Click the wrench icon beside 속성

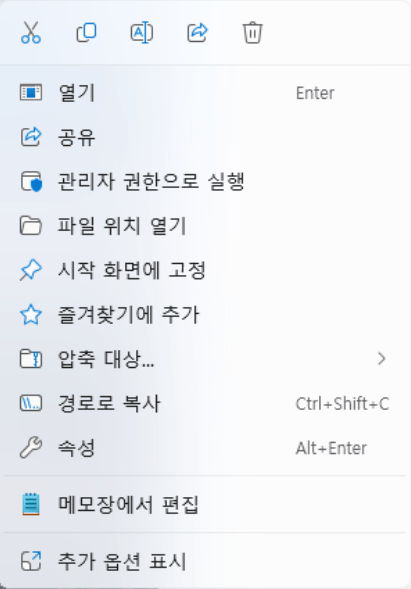(x=31, y=448)
